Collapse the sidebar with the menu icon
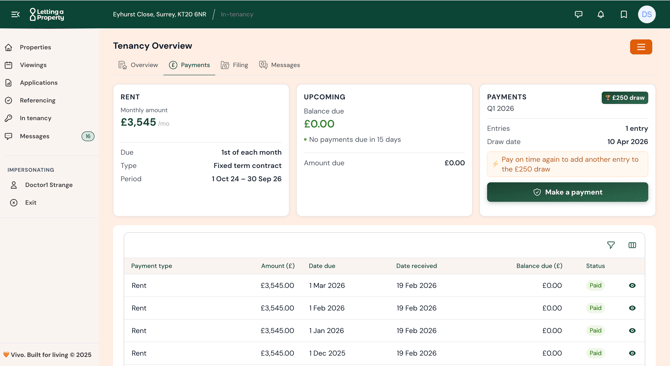The image size is (670, 366). [x=15, y=15]
